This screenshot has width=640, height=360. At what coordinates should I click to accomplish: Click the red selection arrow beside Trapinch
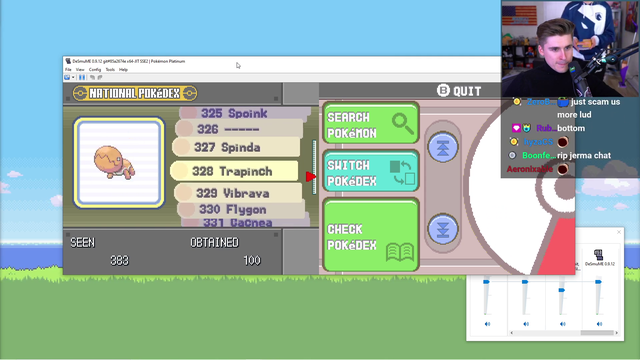point(311,176)
